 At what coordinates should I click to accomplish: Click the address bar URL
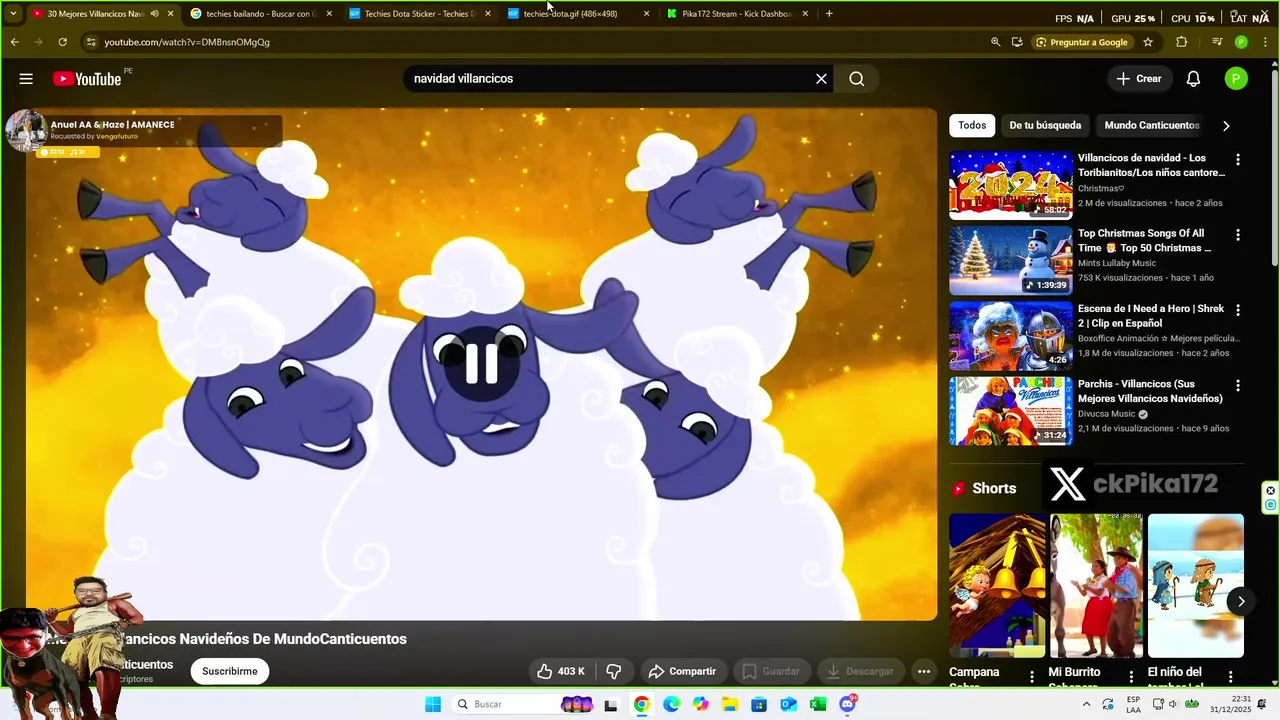click(x=187, y=42)
